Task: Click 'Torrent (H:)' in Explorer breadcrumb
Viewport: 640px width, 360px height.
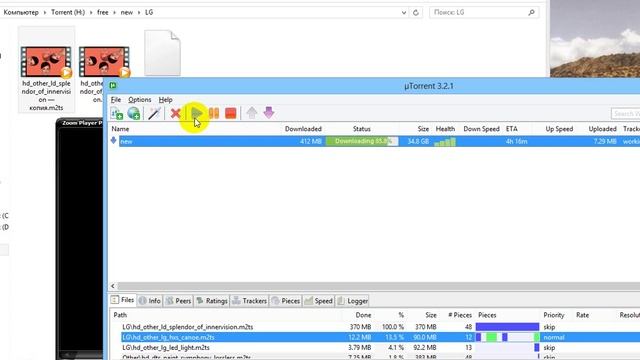Action: 68,12
